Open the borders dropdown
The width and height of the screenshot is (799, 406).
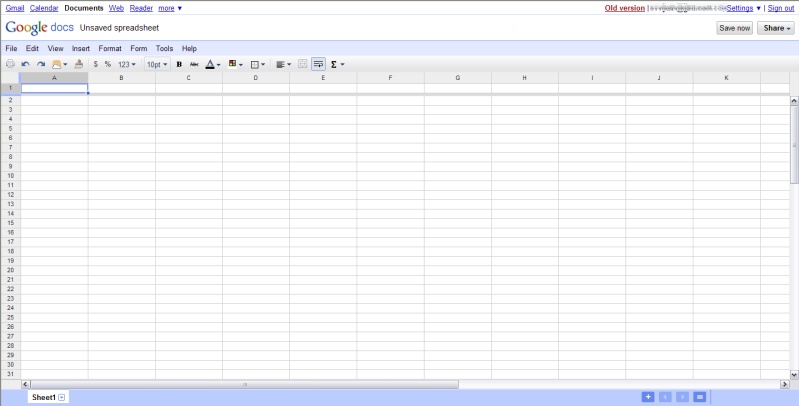click(258, 64)
